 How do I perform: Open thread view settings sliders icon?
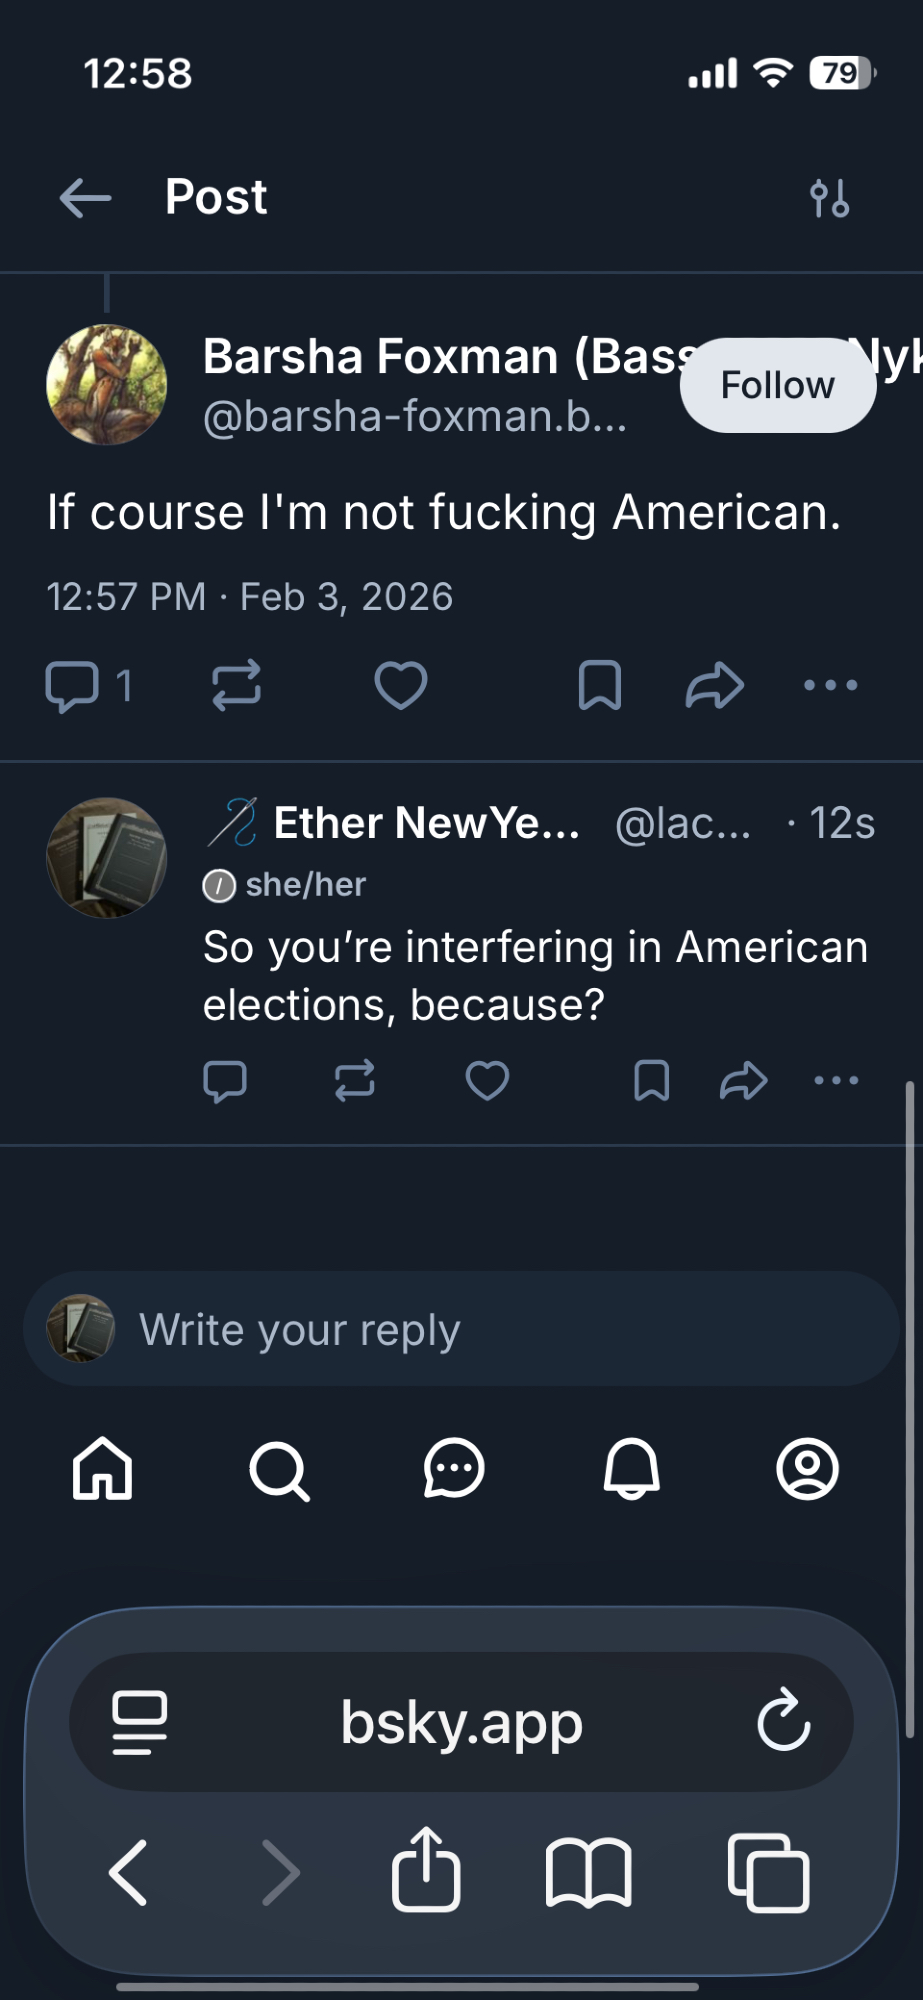(830, 198)
